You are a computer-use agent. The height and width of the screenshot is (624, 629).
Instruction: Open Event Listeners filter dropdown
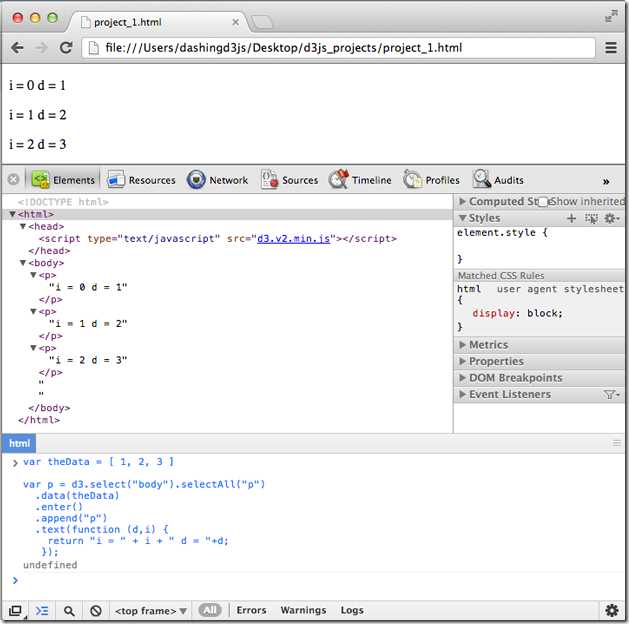[611, 395]
